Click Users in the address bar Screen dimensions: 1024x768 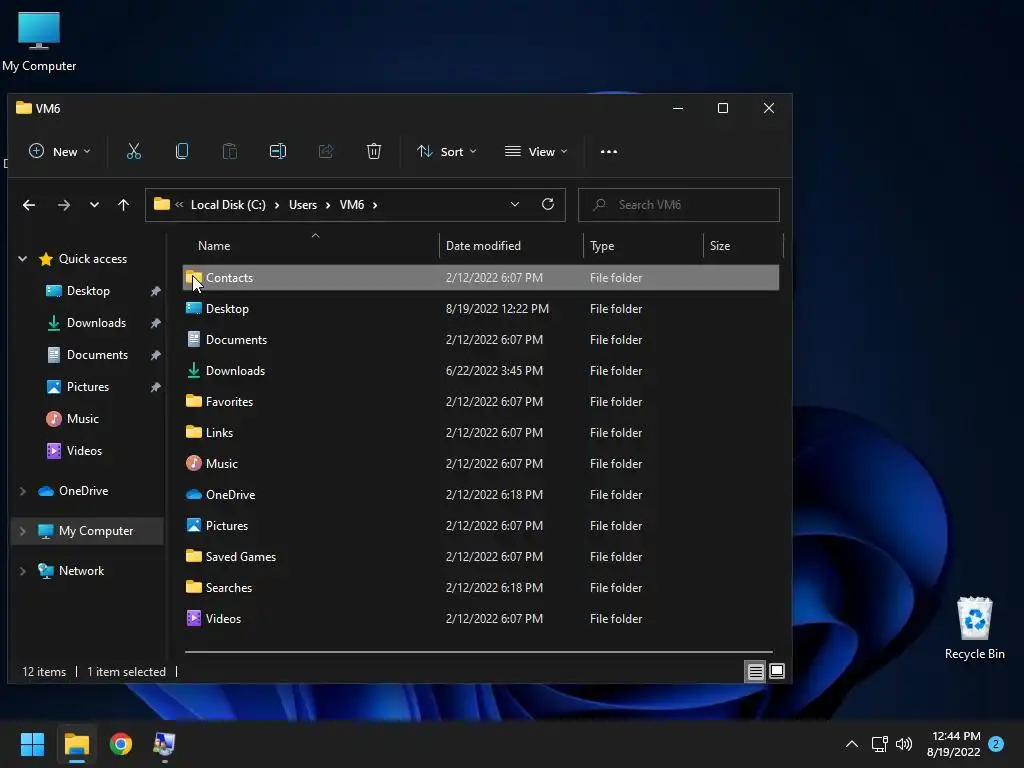pyautogui.click(x=303, y=205)
